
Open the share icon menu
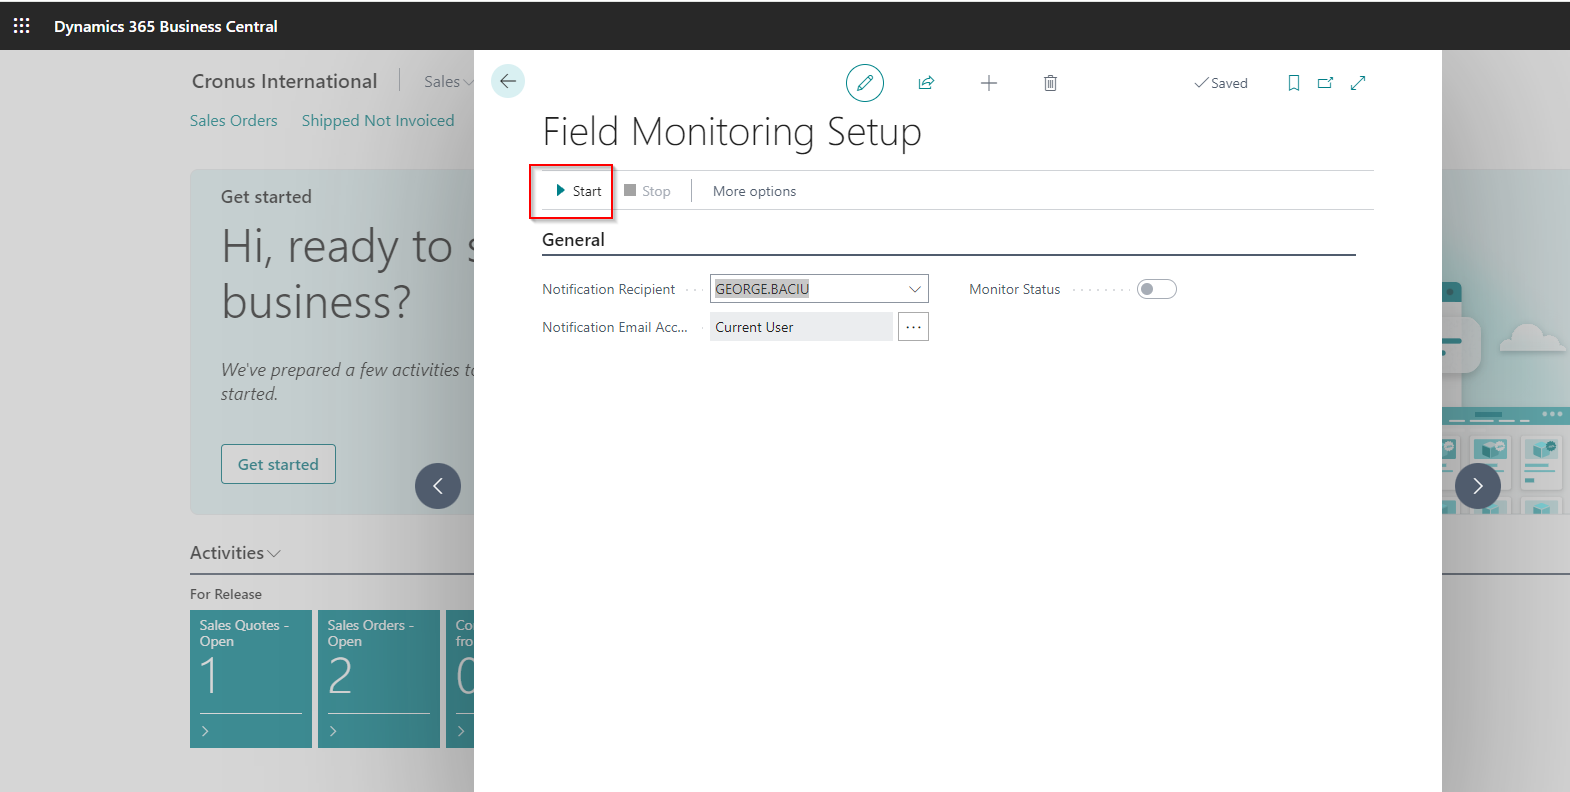click(926, 83)
